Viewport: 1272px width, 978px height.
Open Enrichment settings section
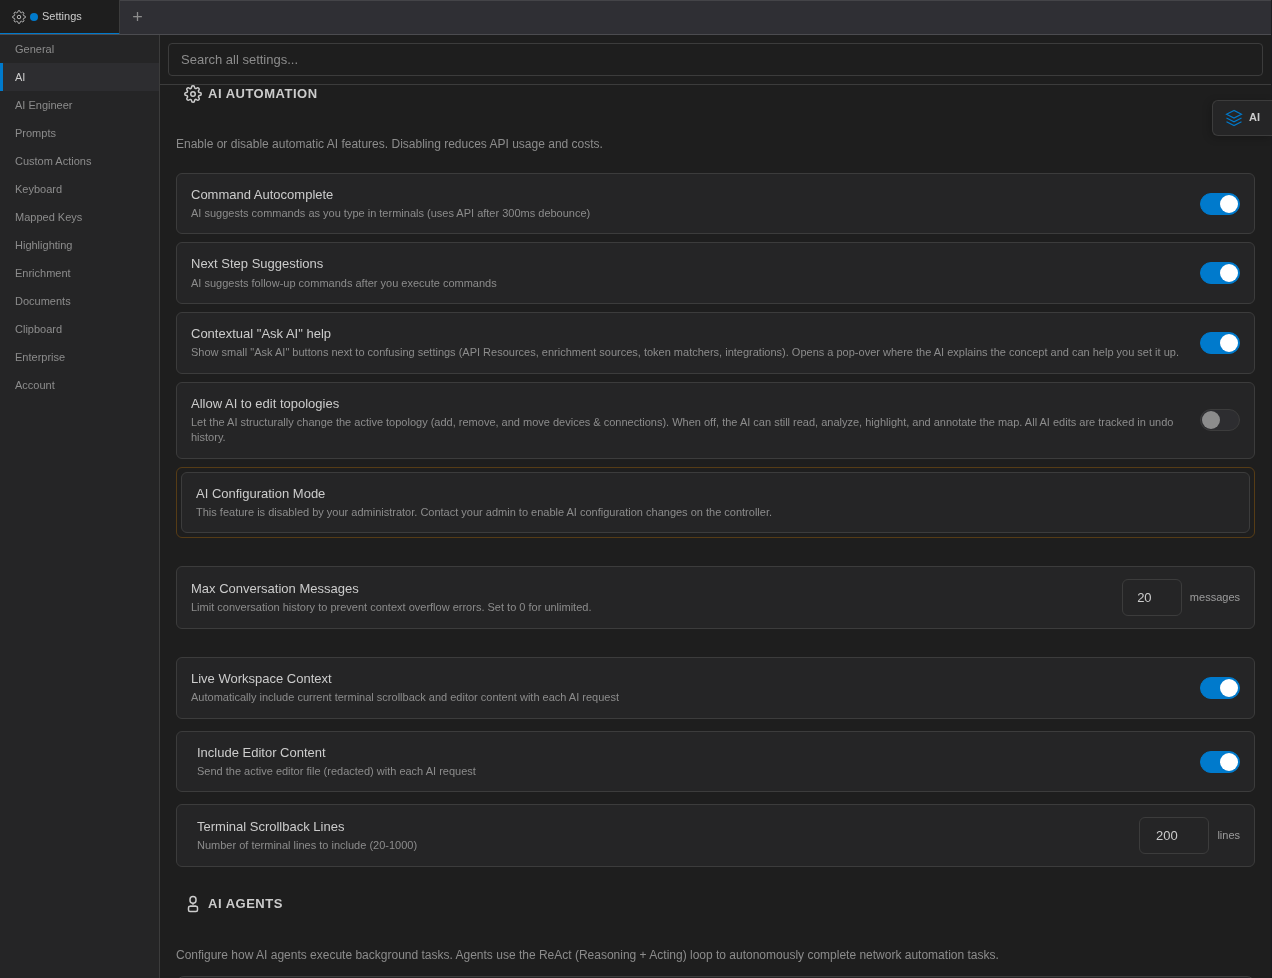[x=80, y=273]
